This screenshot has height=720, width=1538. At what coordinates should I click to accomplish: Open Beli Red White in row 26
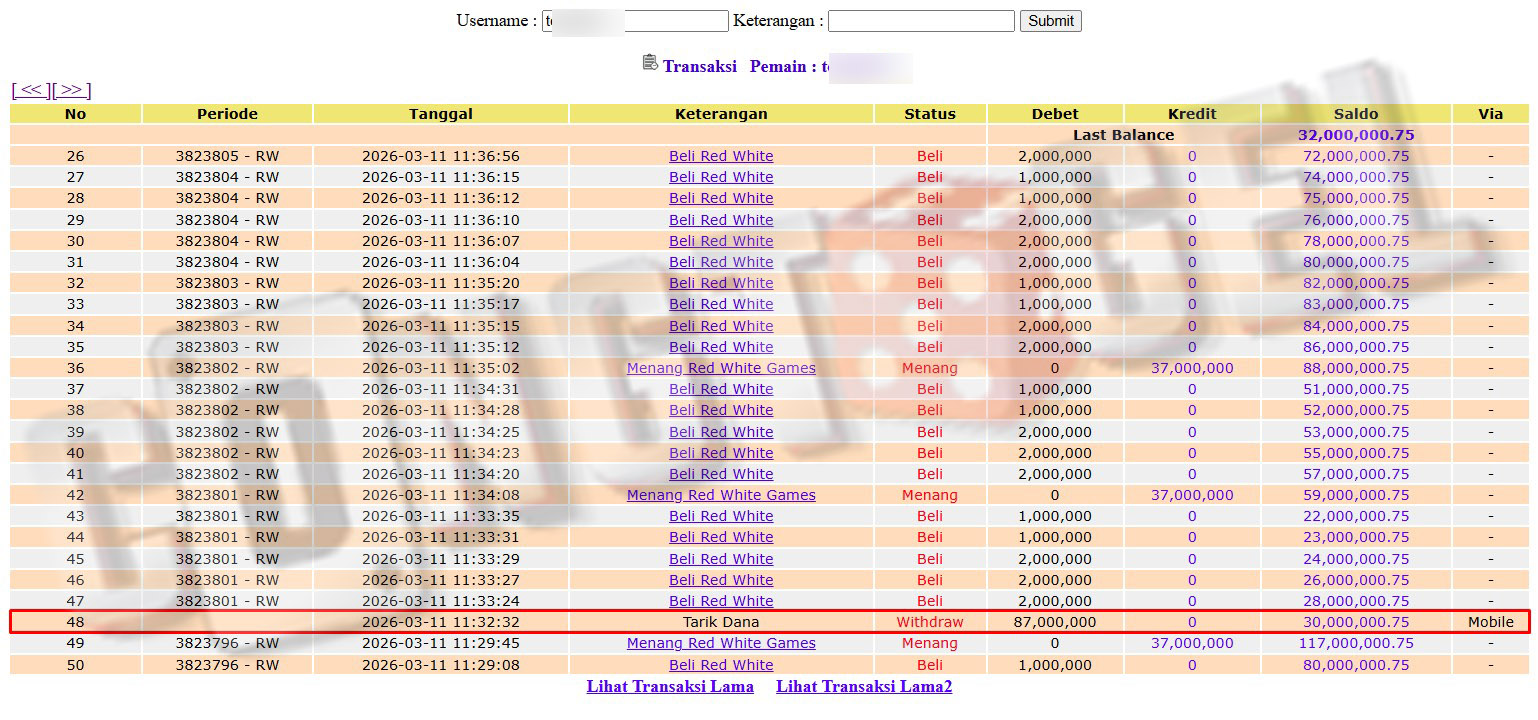pos(721,156)
